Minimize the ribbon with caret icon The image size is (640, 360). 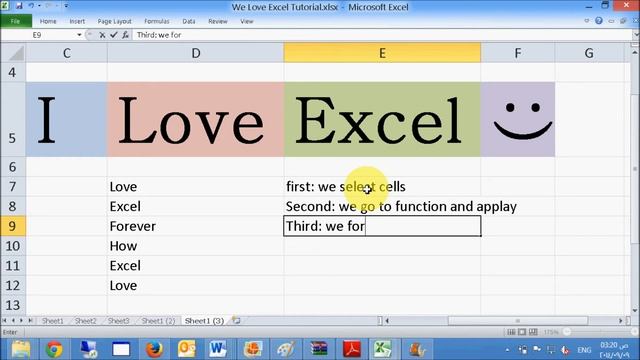point(587,21)
